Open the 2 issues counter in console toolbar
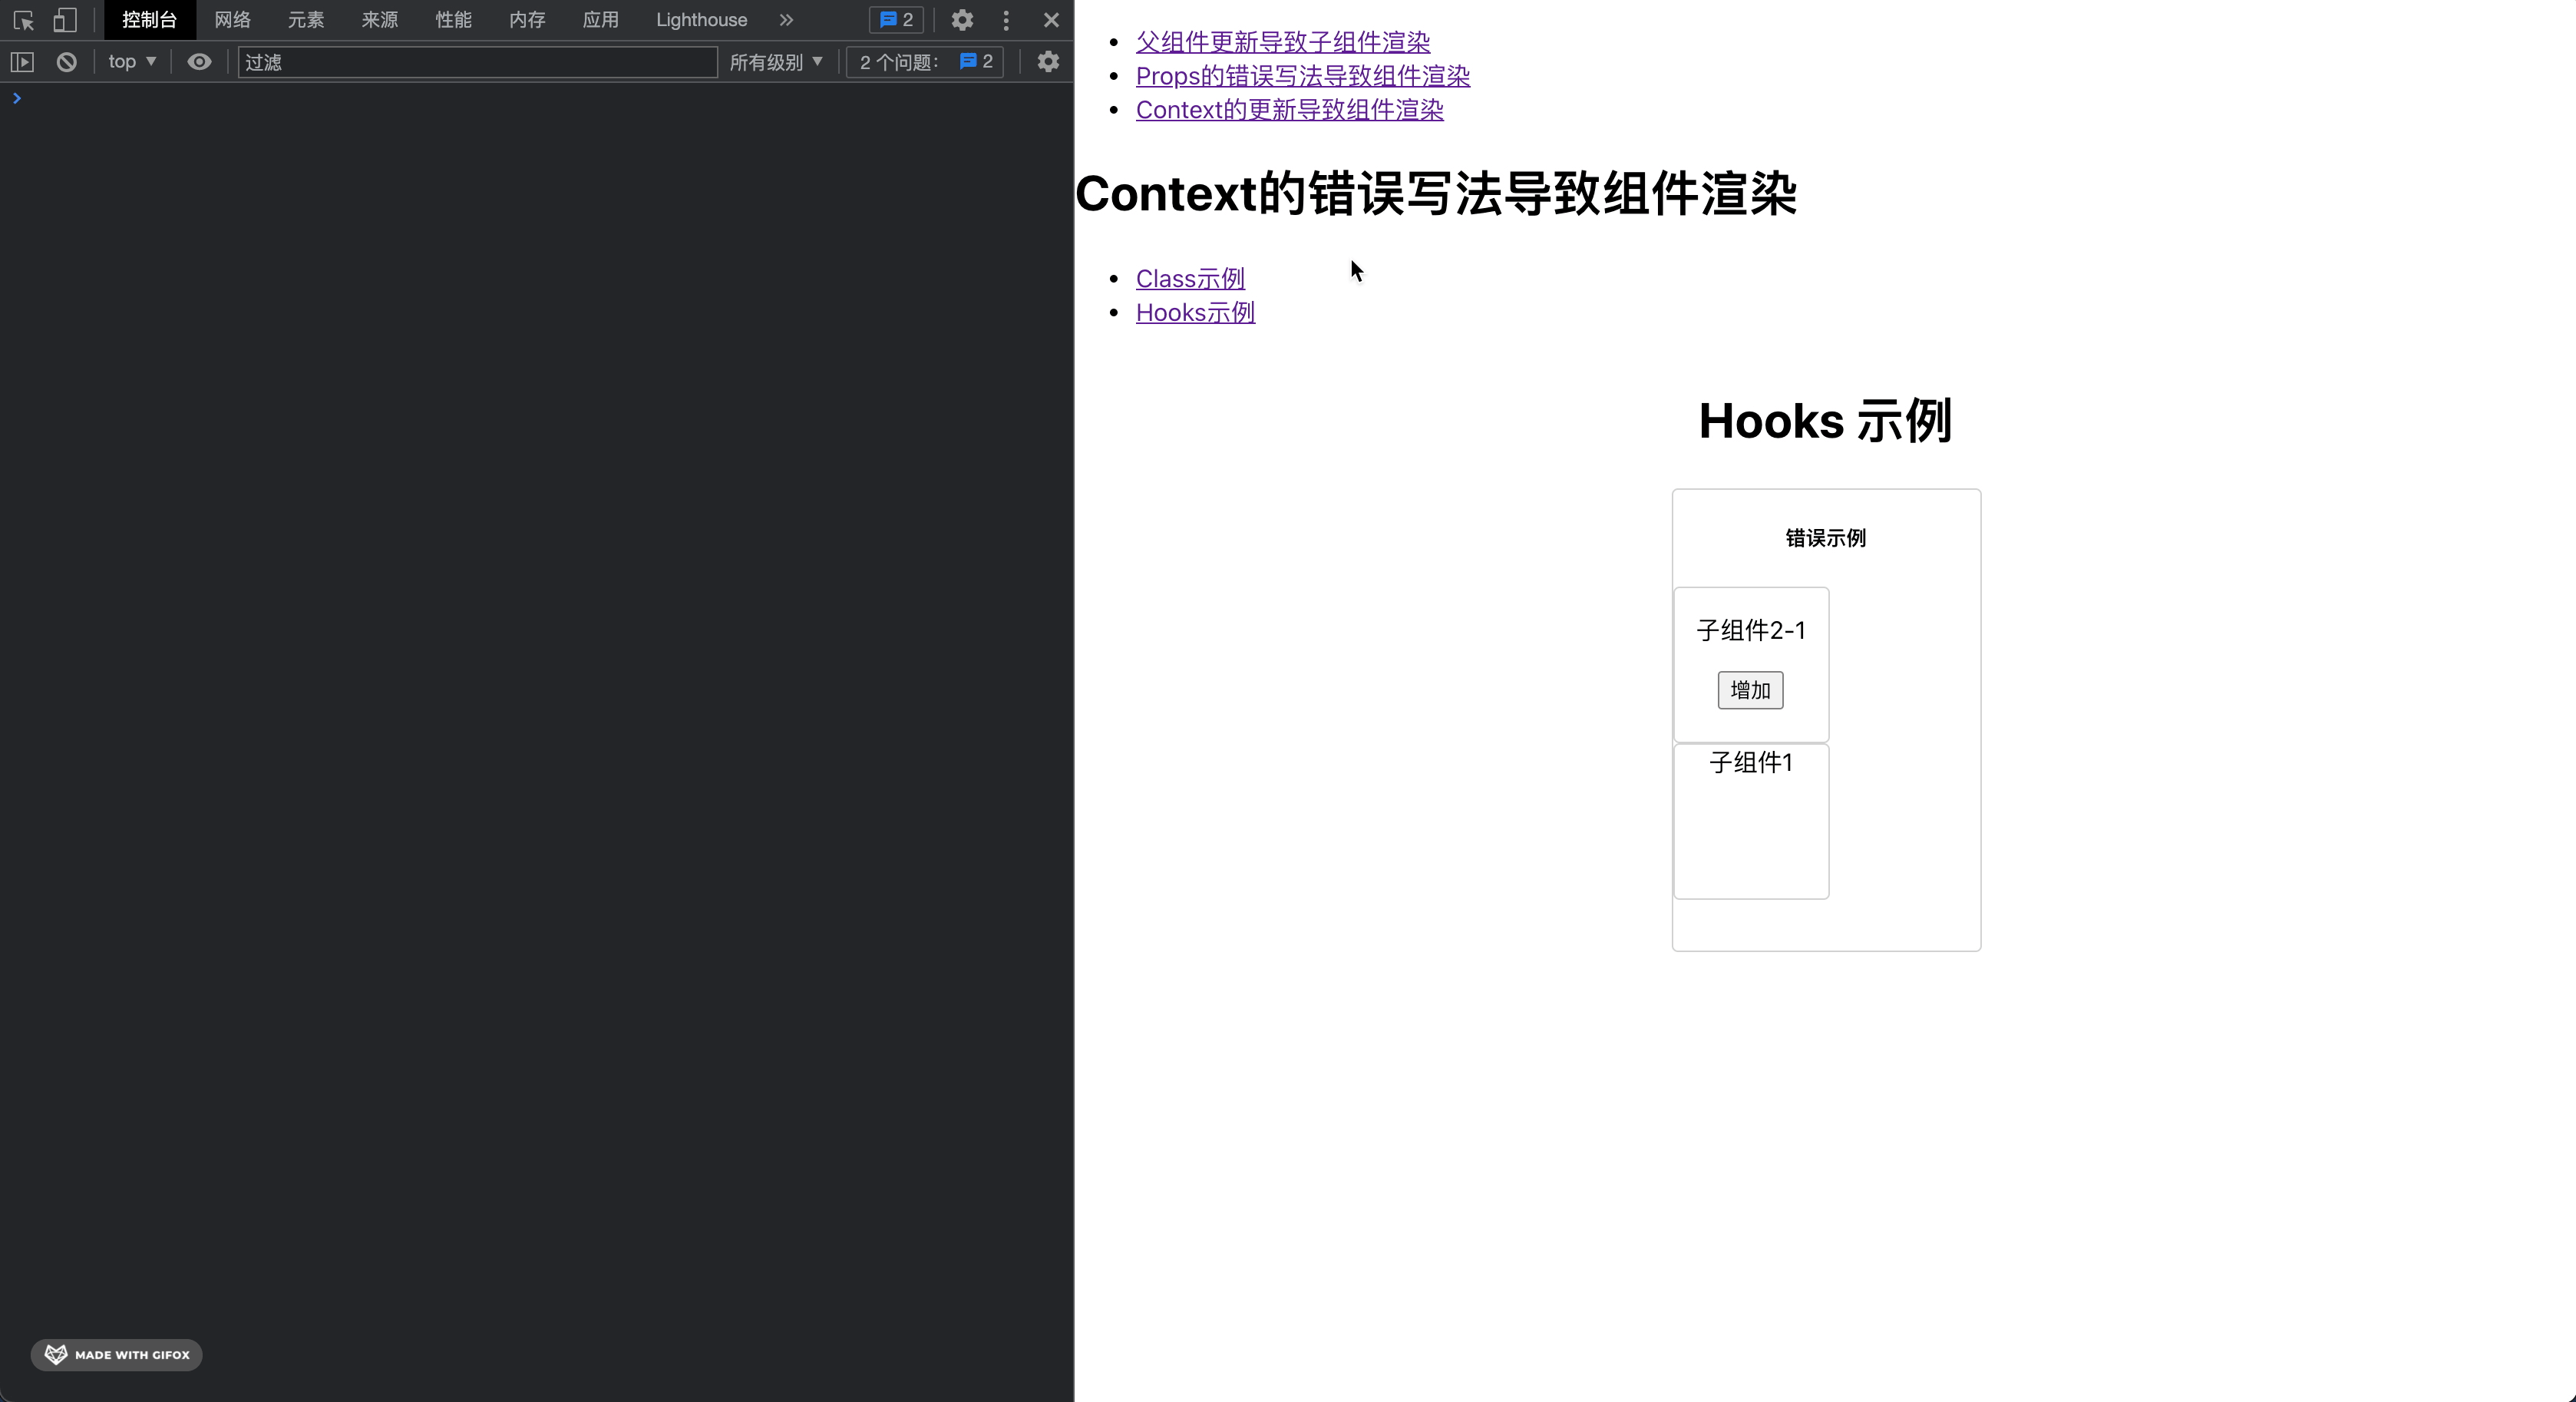This screenshot has height=1402, width=2576. click(925, 62)
